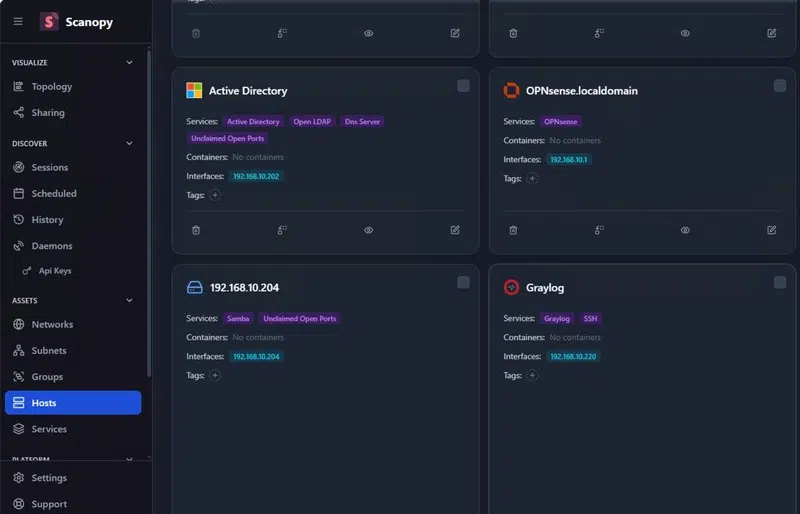Click trash icon on top-left card
Image resolution: width=800 pixels, height=514 pixels.
(196, 33)
